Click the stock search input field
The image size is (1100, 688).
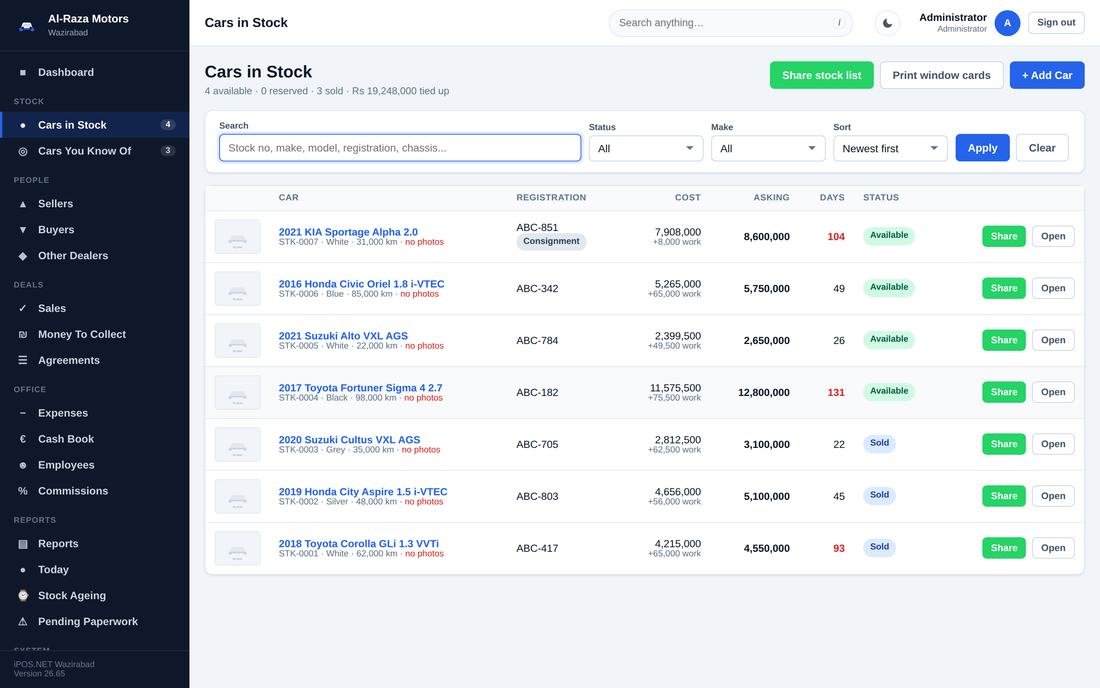click(x=400, y=148)
